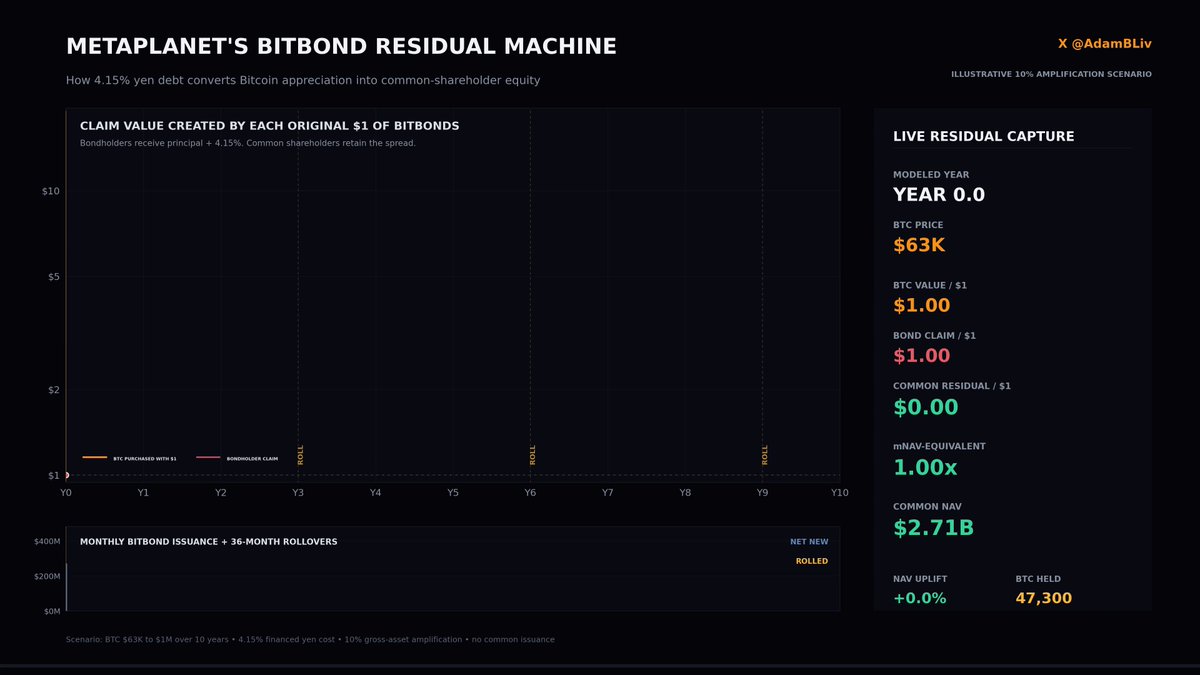Click the ROLL marker at Y3
1200x675 pixels.
tap(300, 455)
